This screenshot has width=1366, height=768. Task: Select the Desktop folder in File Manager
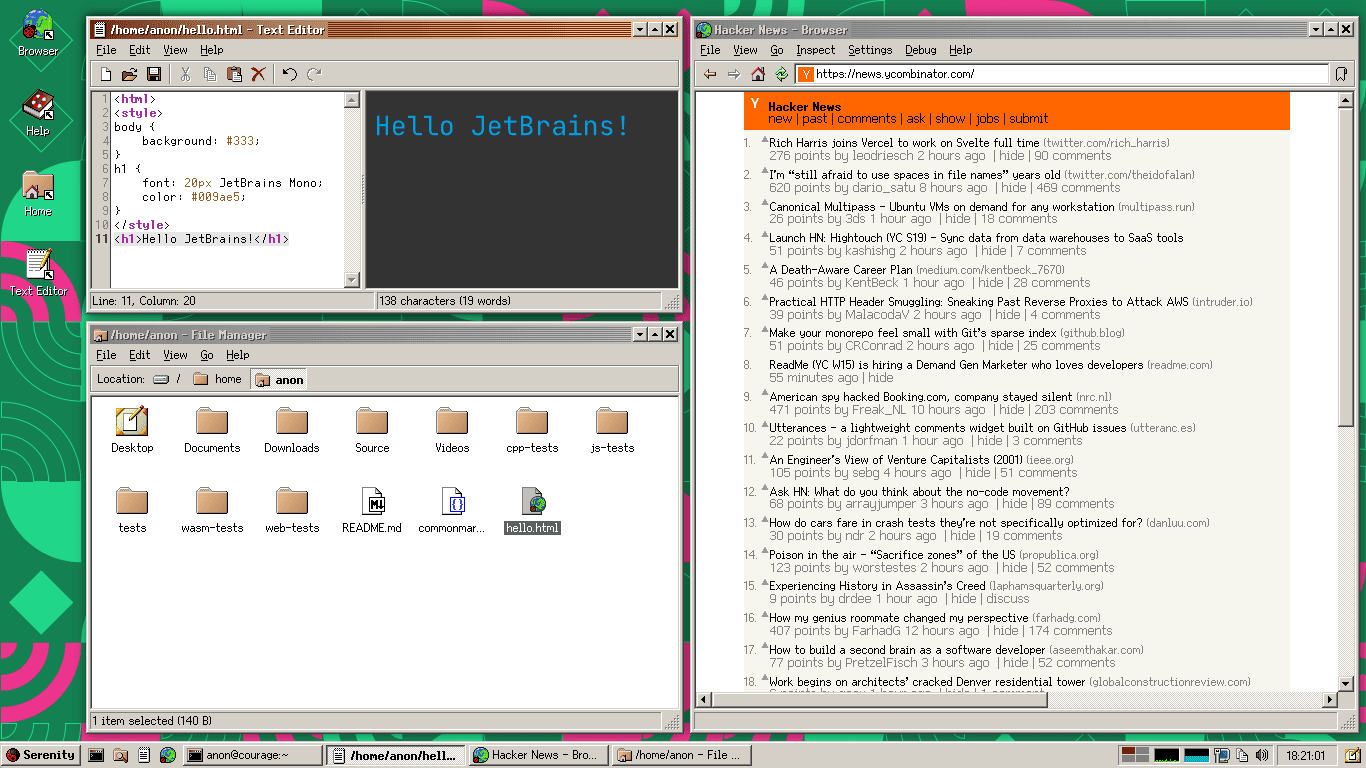(x=132, y=431)
